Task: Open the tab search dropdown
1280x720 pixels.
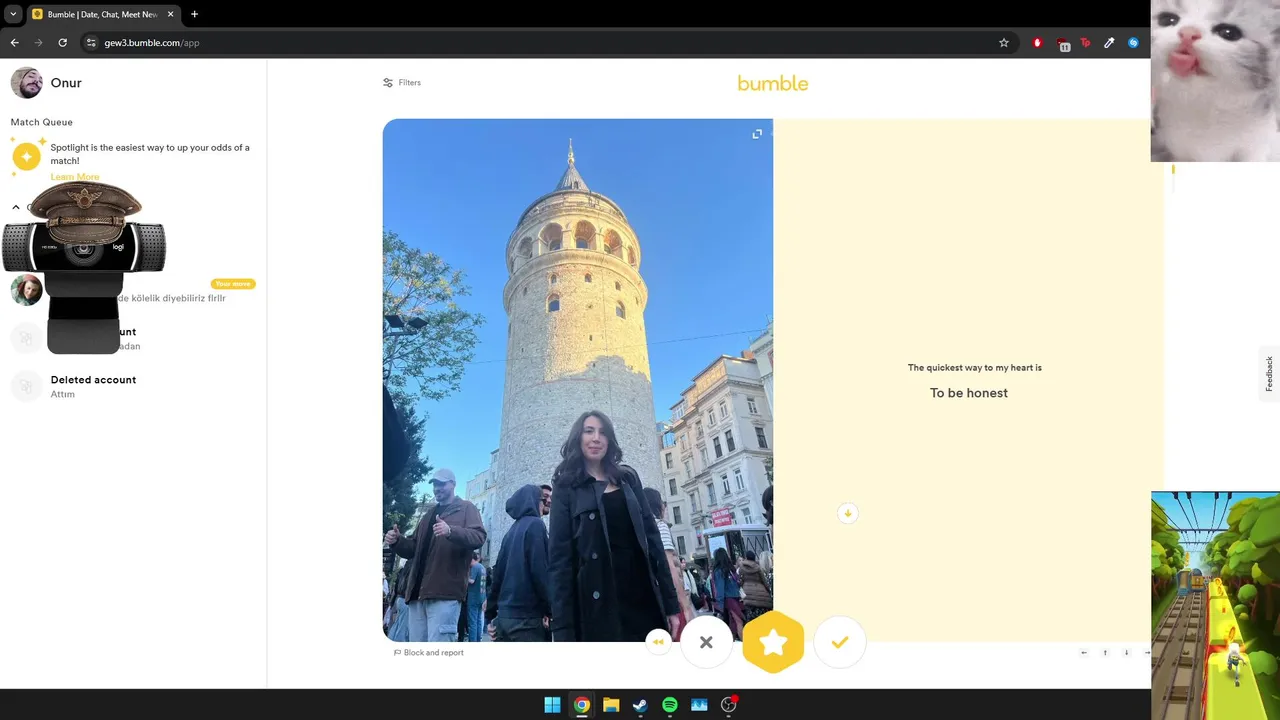Action: tap(13, 15)
